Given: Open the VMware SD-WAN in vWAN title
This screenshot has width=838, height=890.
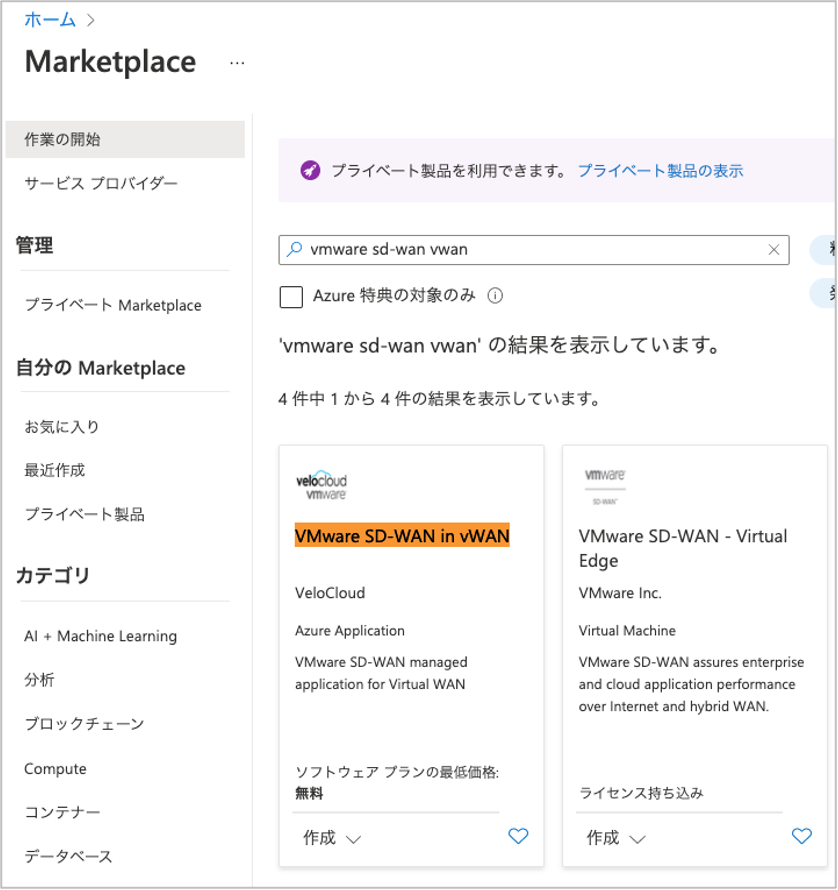Looking at the screenshot, I should coord(402,536).
